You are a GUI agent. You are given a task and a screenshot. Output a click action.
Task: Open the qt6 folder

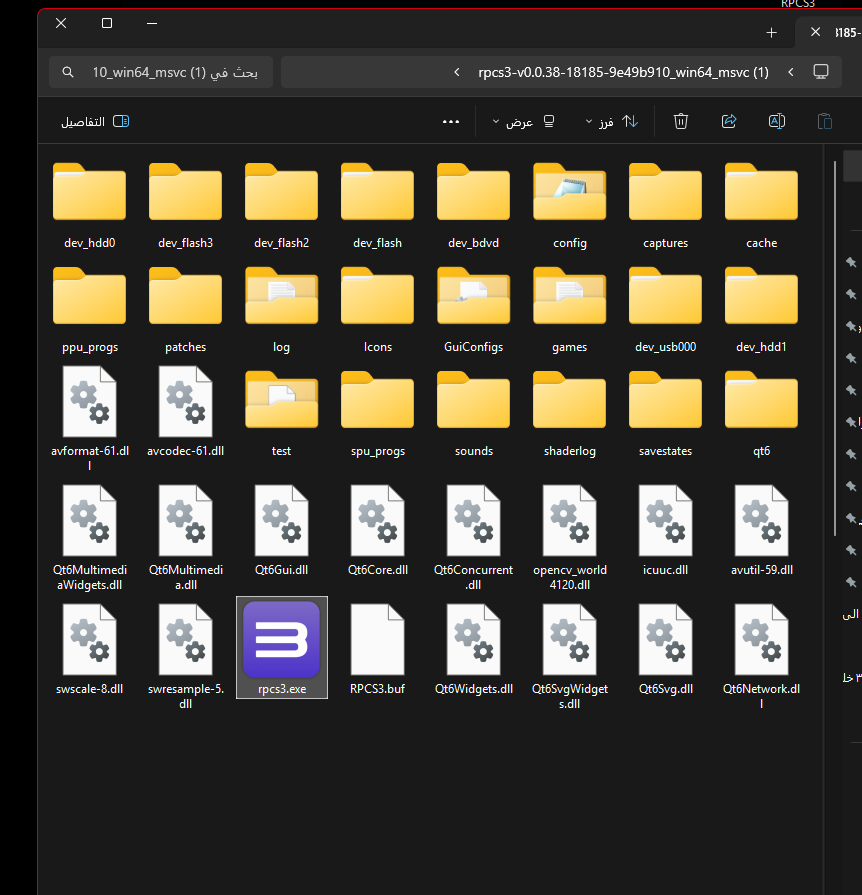point(762,414)
